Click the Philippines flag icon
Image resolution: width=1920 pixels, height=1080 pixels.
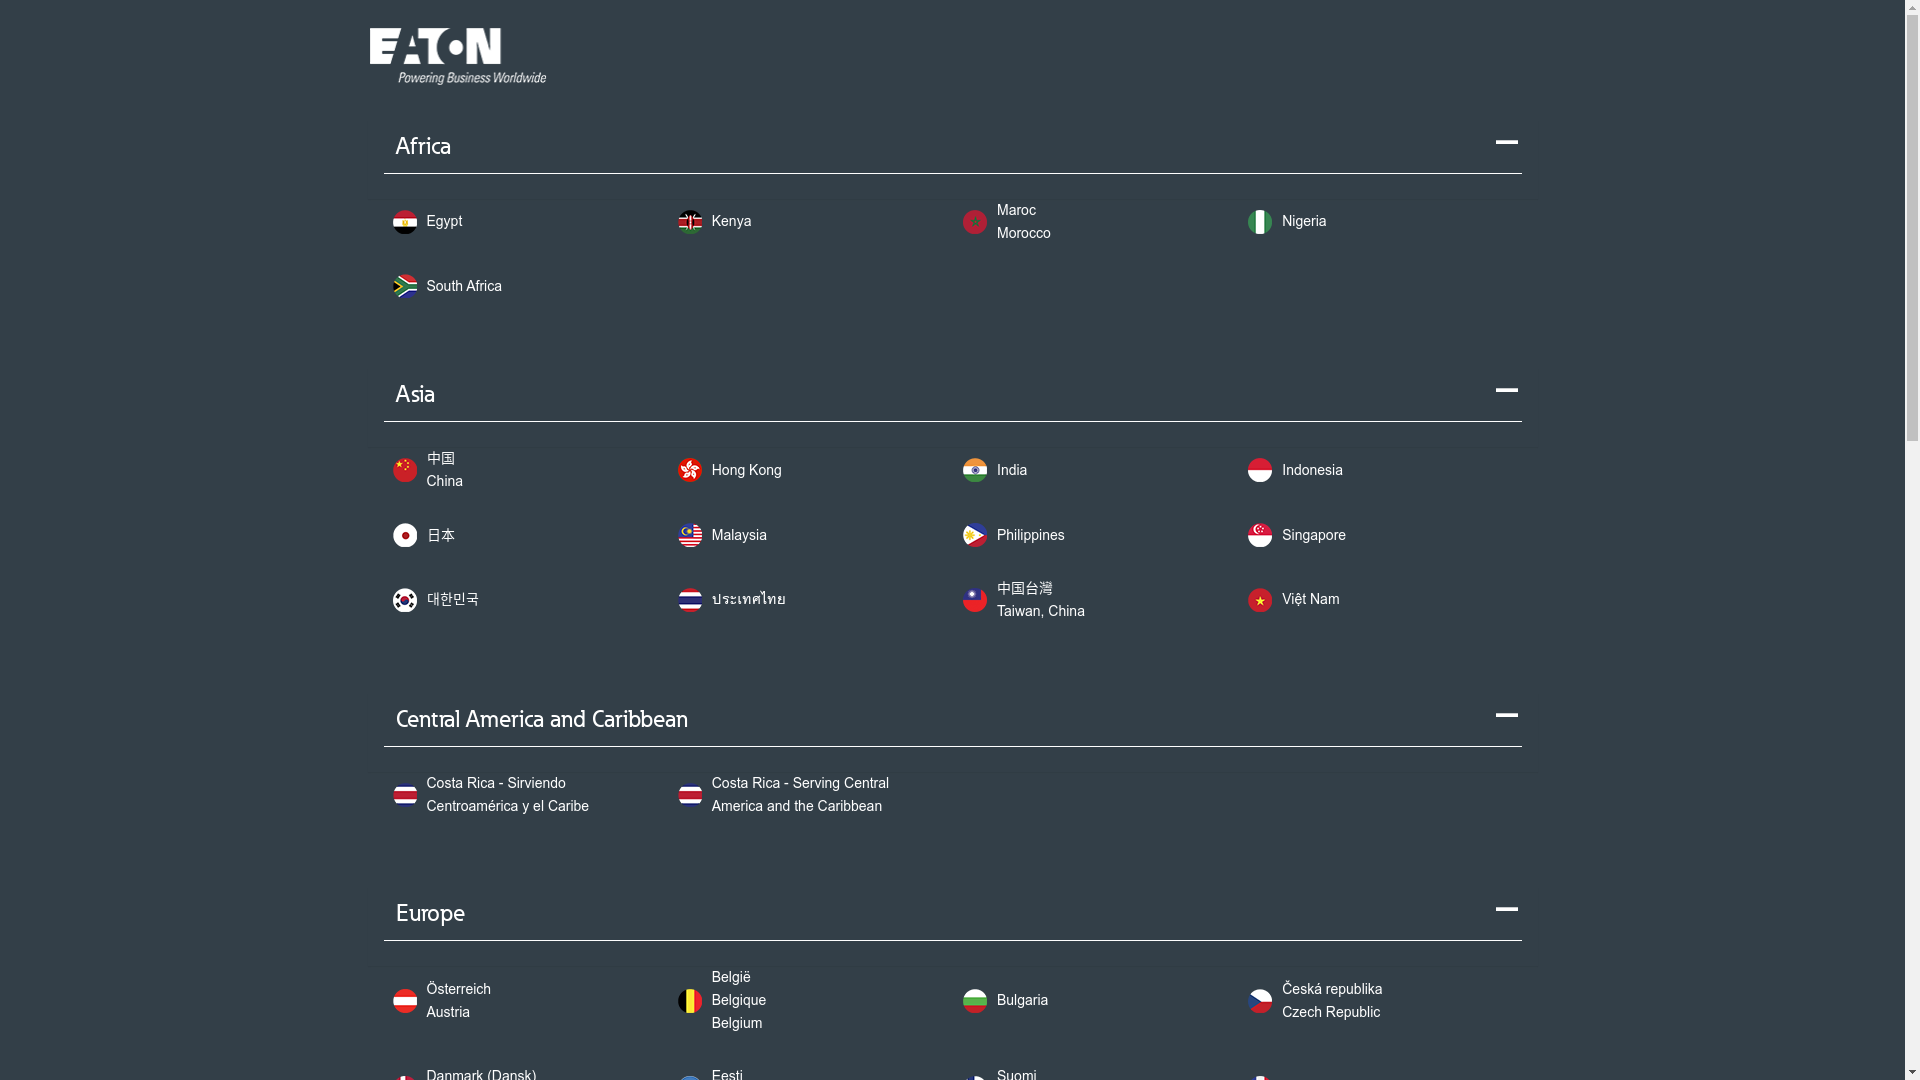[x=975, y=535]
